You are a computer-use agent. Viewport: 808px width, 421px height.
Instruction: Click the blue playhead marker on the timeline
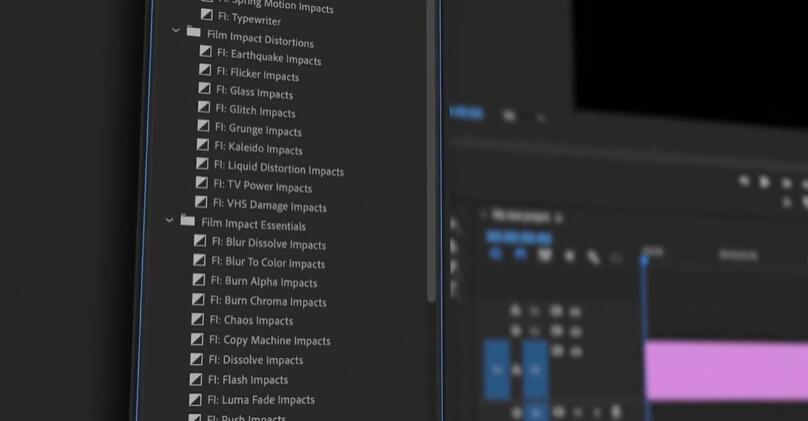point(645,258)
